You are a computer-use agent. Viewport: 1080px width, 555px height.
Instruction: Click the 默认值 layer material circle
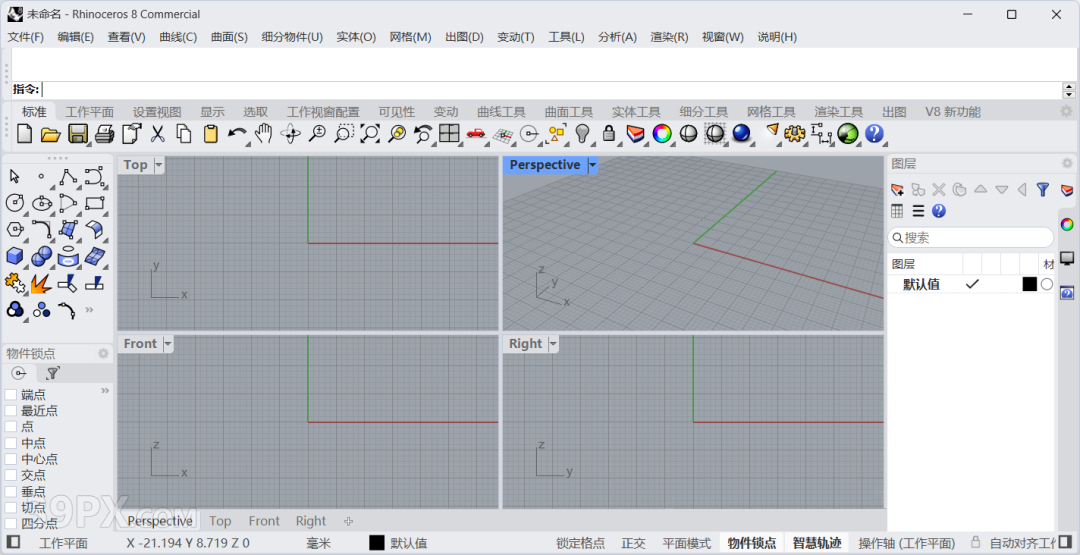1047,284
